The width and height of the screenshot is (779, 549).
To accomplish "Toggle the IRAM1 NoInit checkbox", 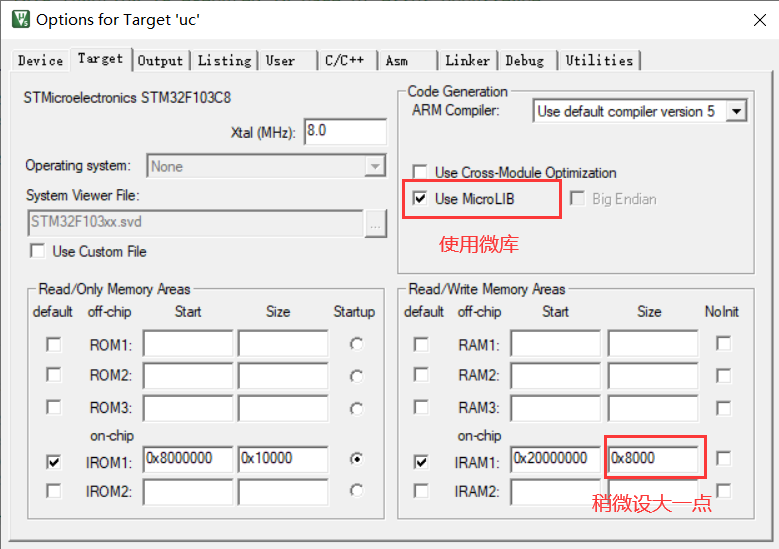I will 723,459.
